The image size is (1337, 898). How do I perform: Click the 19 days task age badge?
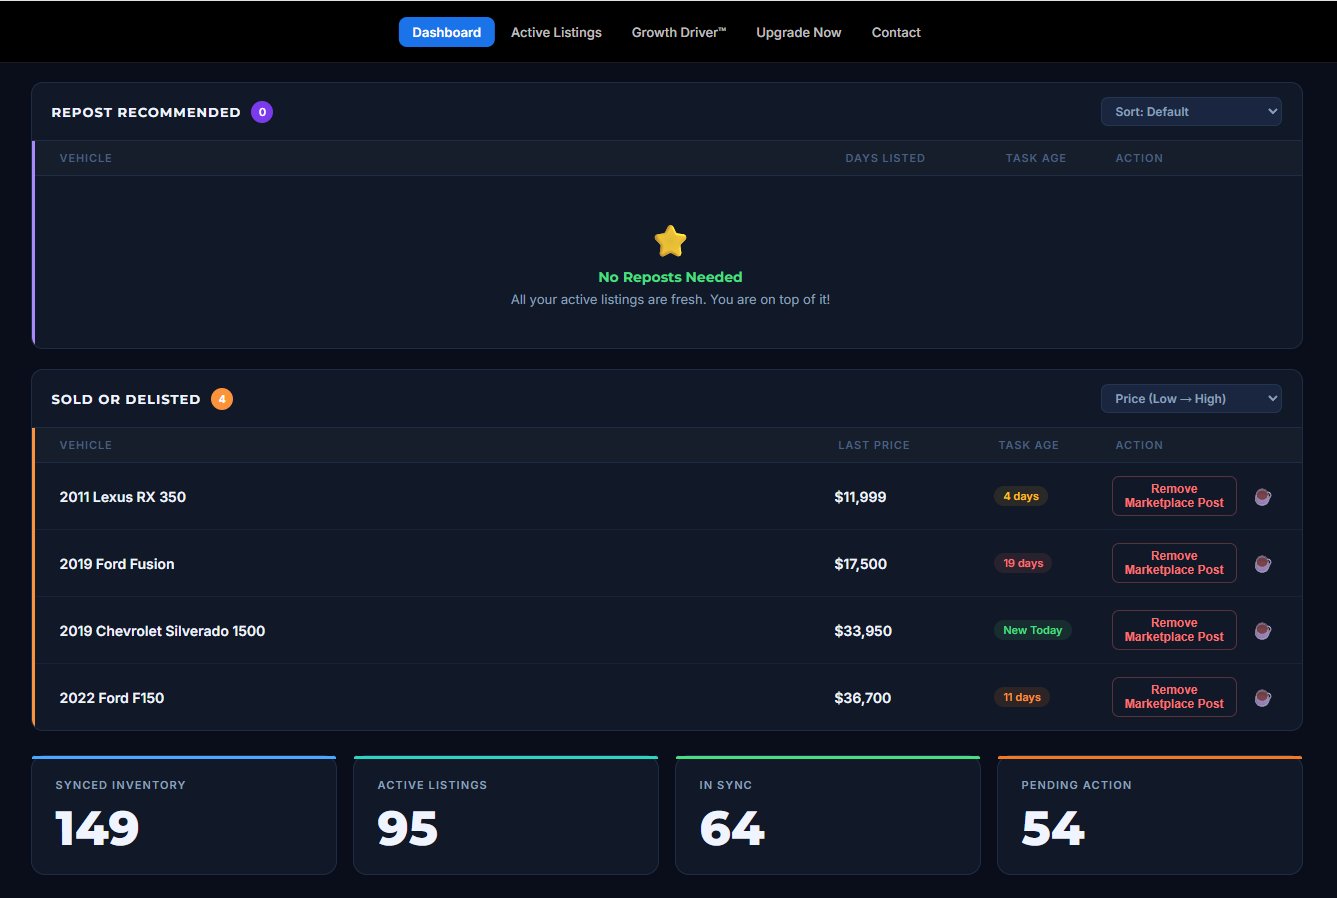1023,563
